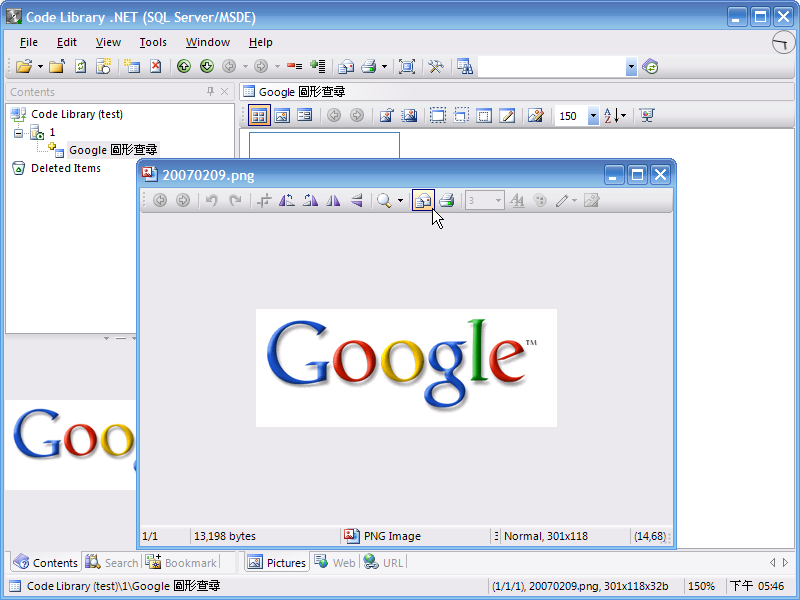Expand the search combo box dropdown arrow
The height and width of the screenshot is (600, 800).
[631, 66]
